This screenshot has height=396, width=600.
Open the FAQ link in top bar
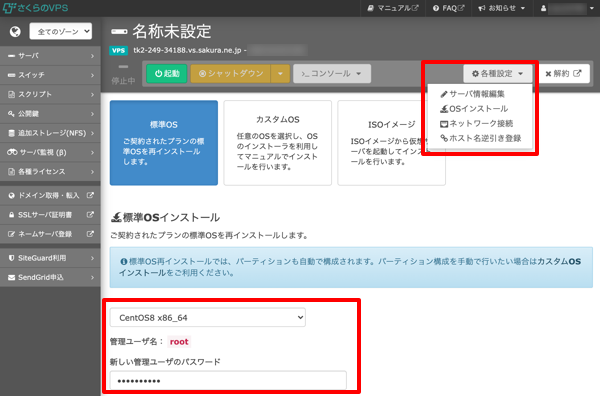[x=448, y=8]
